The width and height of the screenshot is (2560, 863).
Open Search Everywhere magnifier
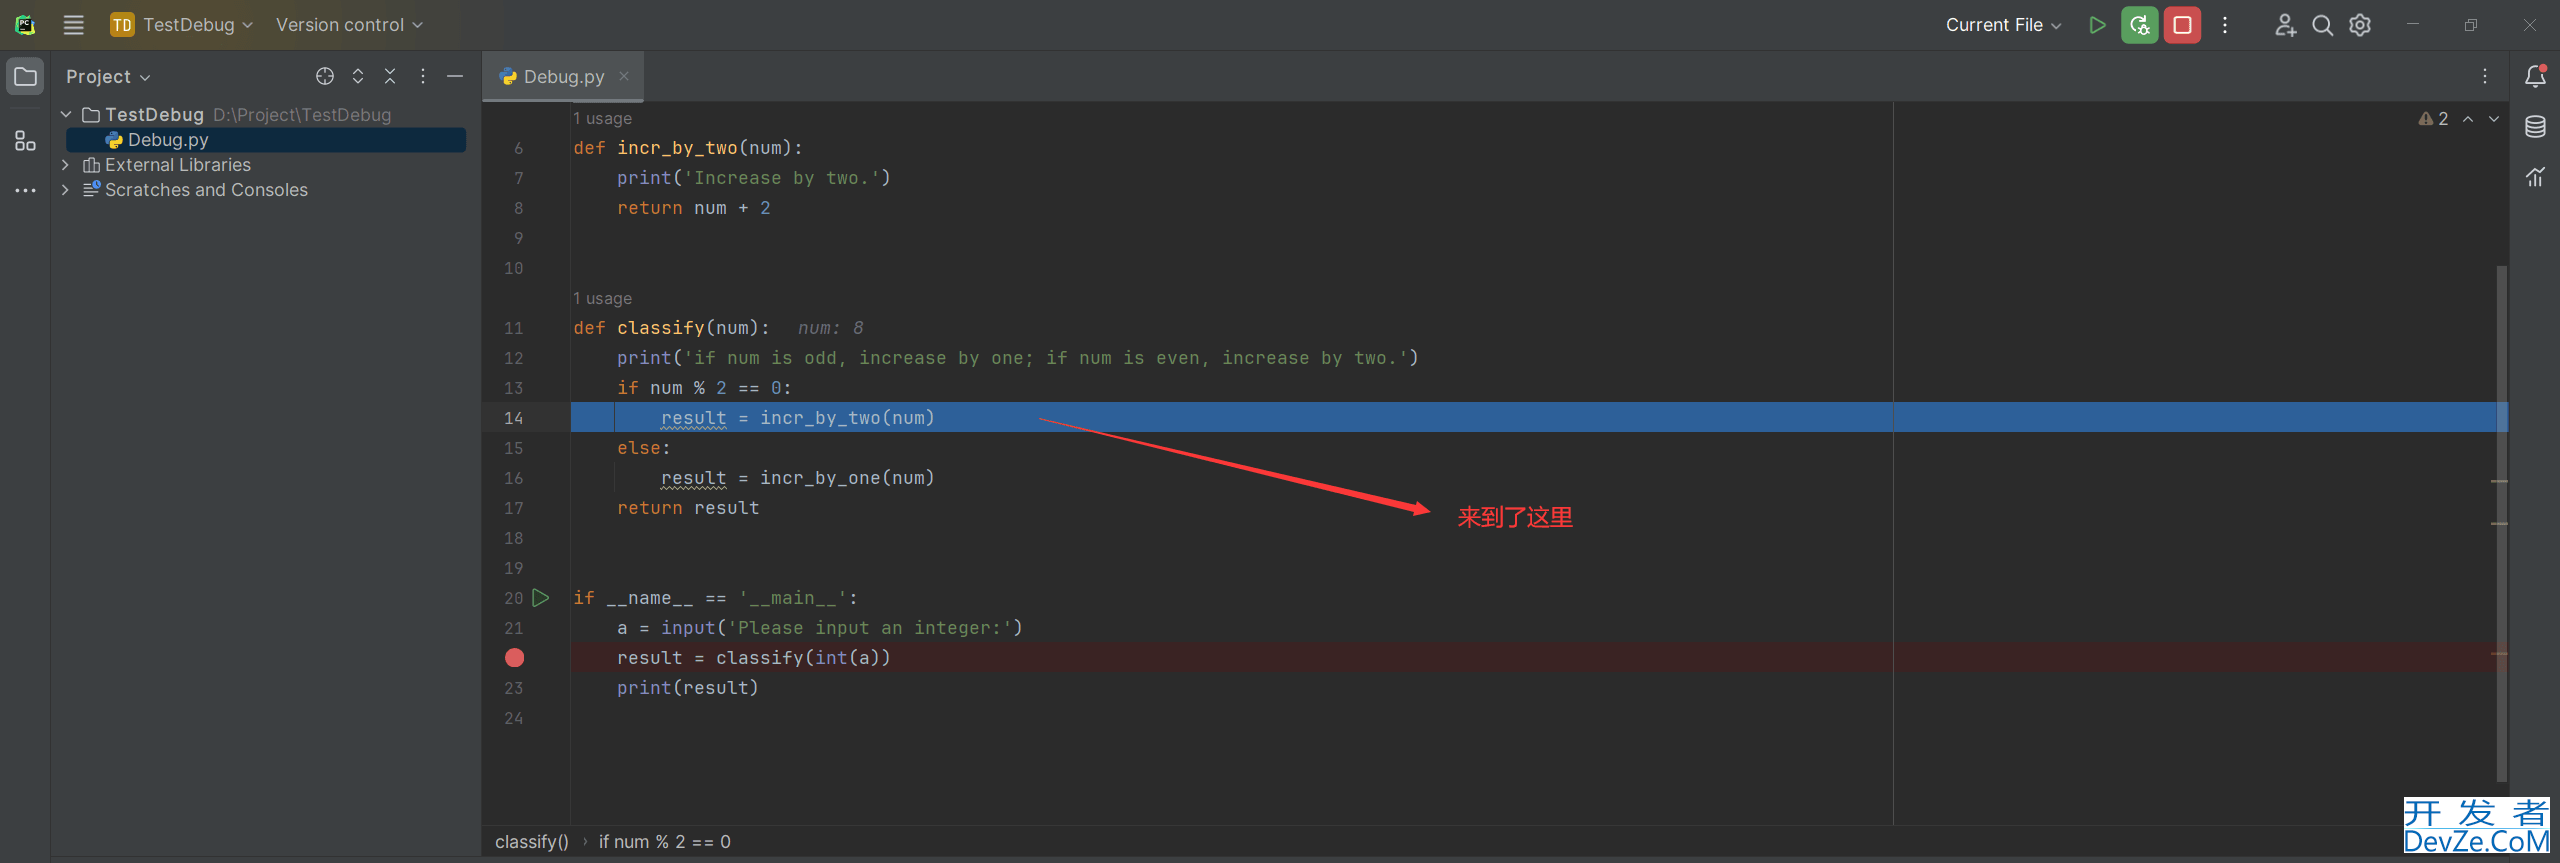click(x=2322, y=25)
